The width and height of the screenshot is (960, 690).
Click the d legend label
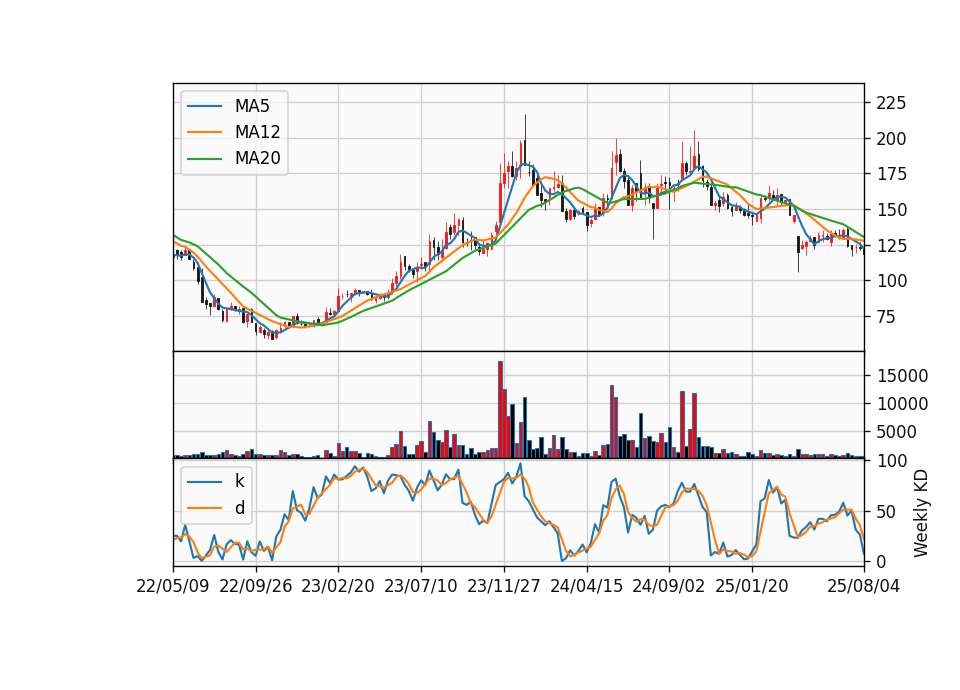[239, 508]
